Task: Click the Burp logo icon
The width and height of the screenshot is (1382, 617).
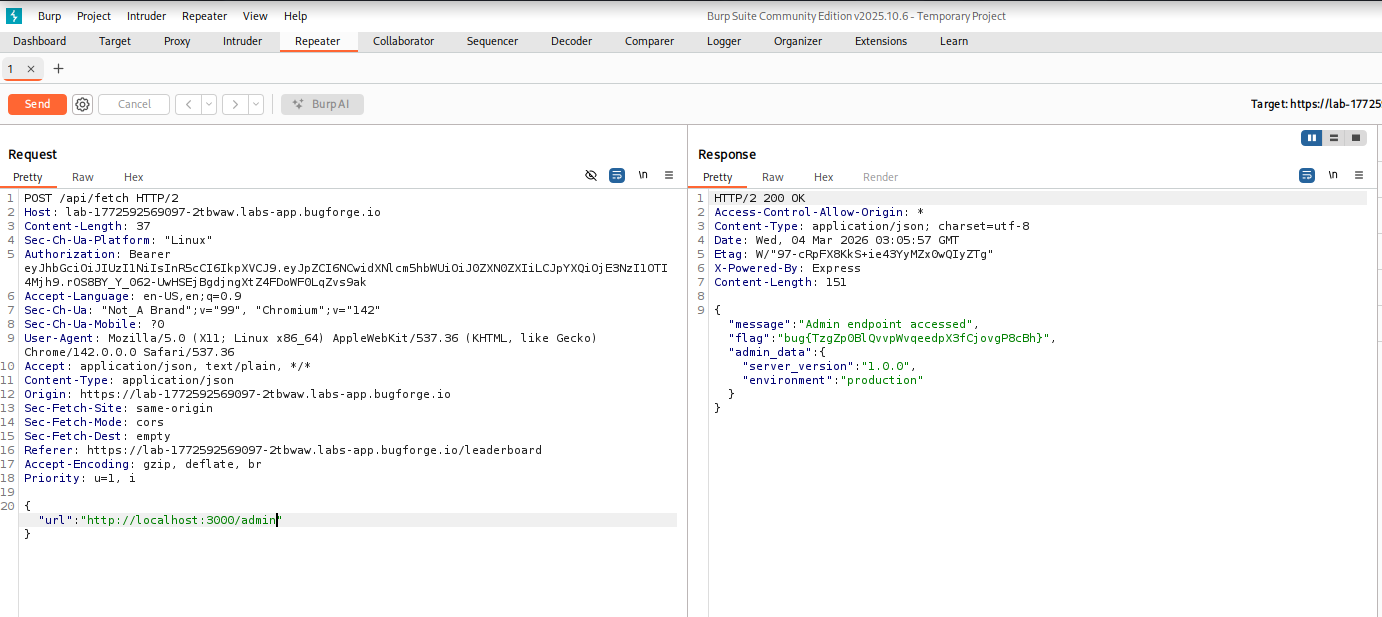Action: tap(14, 16)
